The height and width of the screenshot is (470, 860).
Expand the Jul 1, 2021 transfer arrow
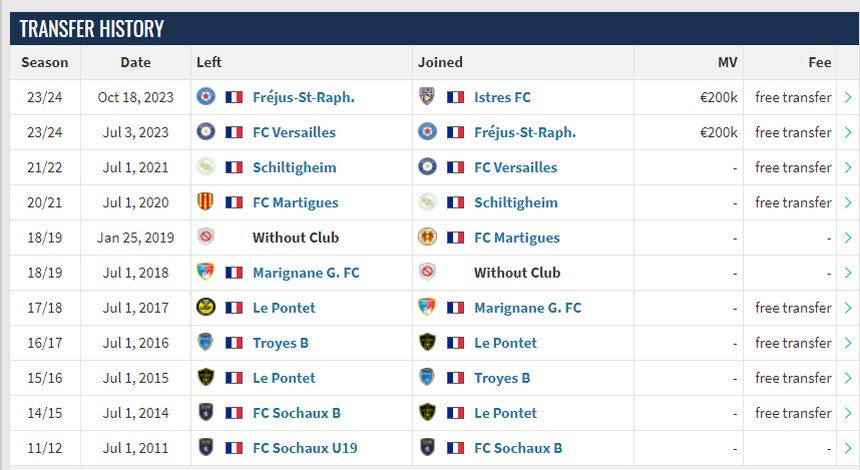(848, 167)
